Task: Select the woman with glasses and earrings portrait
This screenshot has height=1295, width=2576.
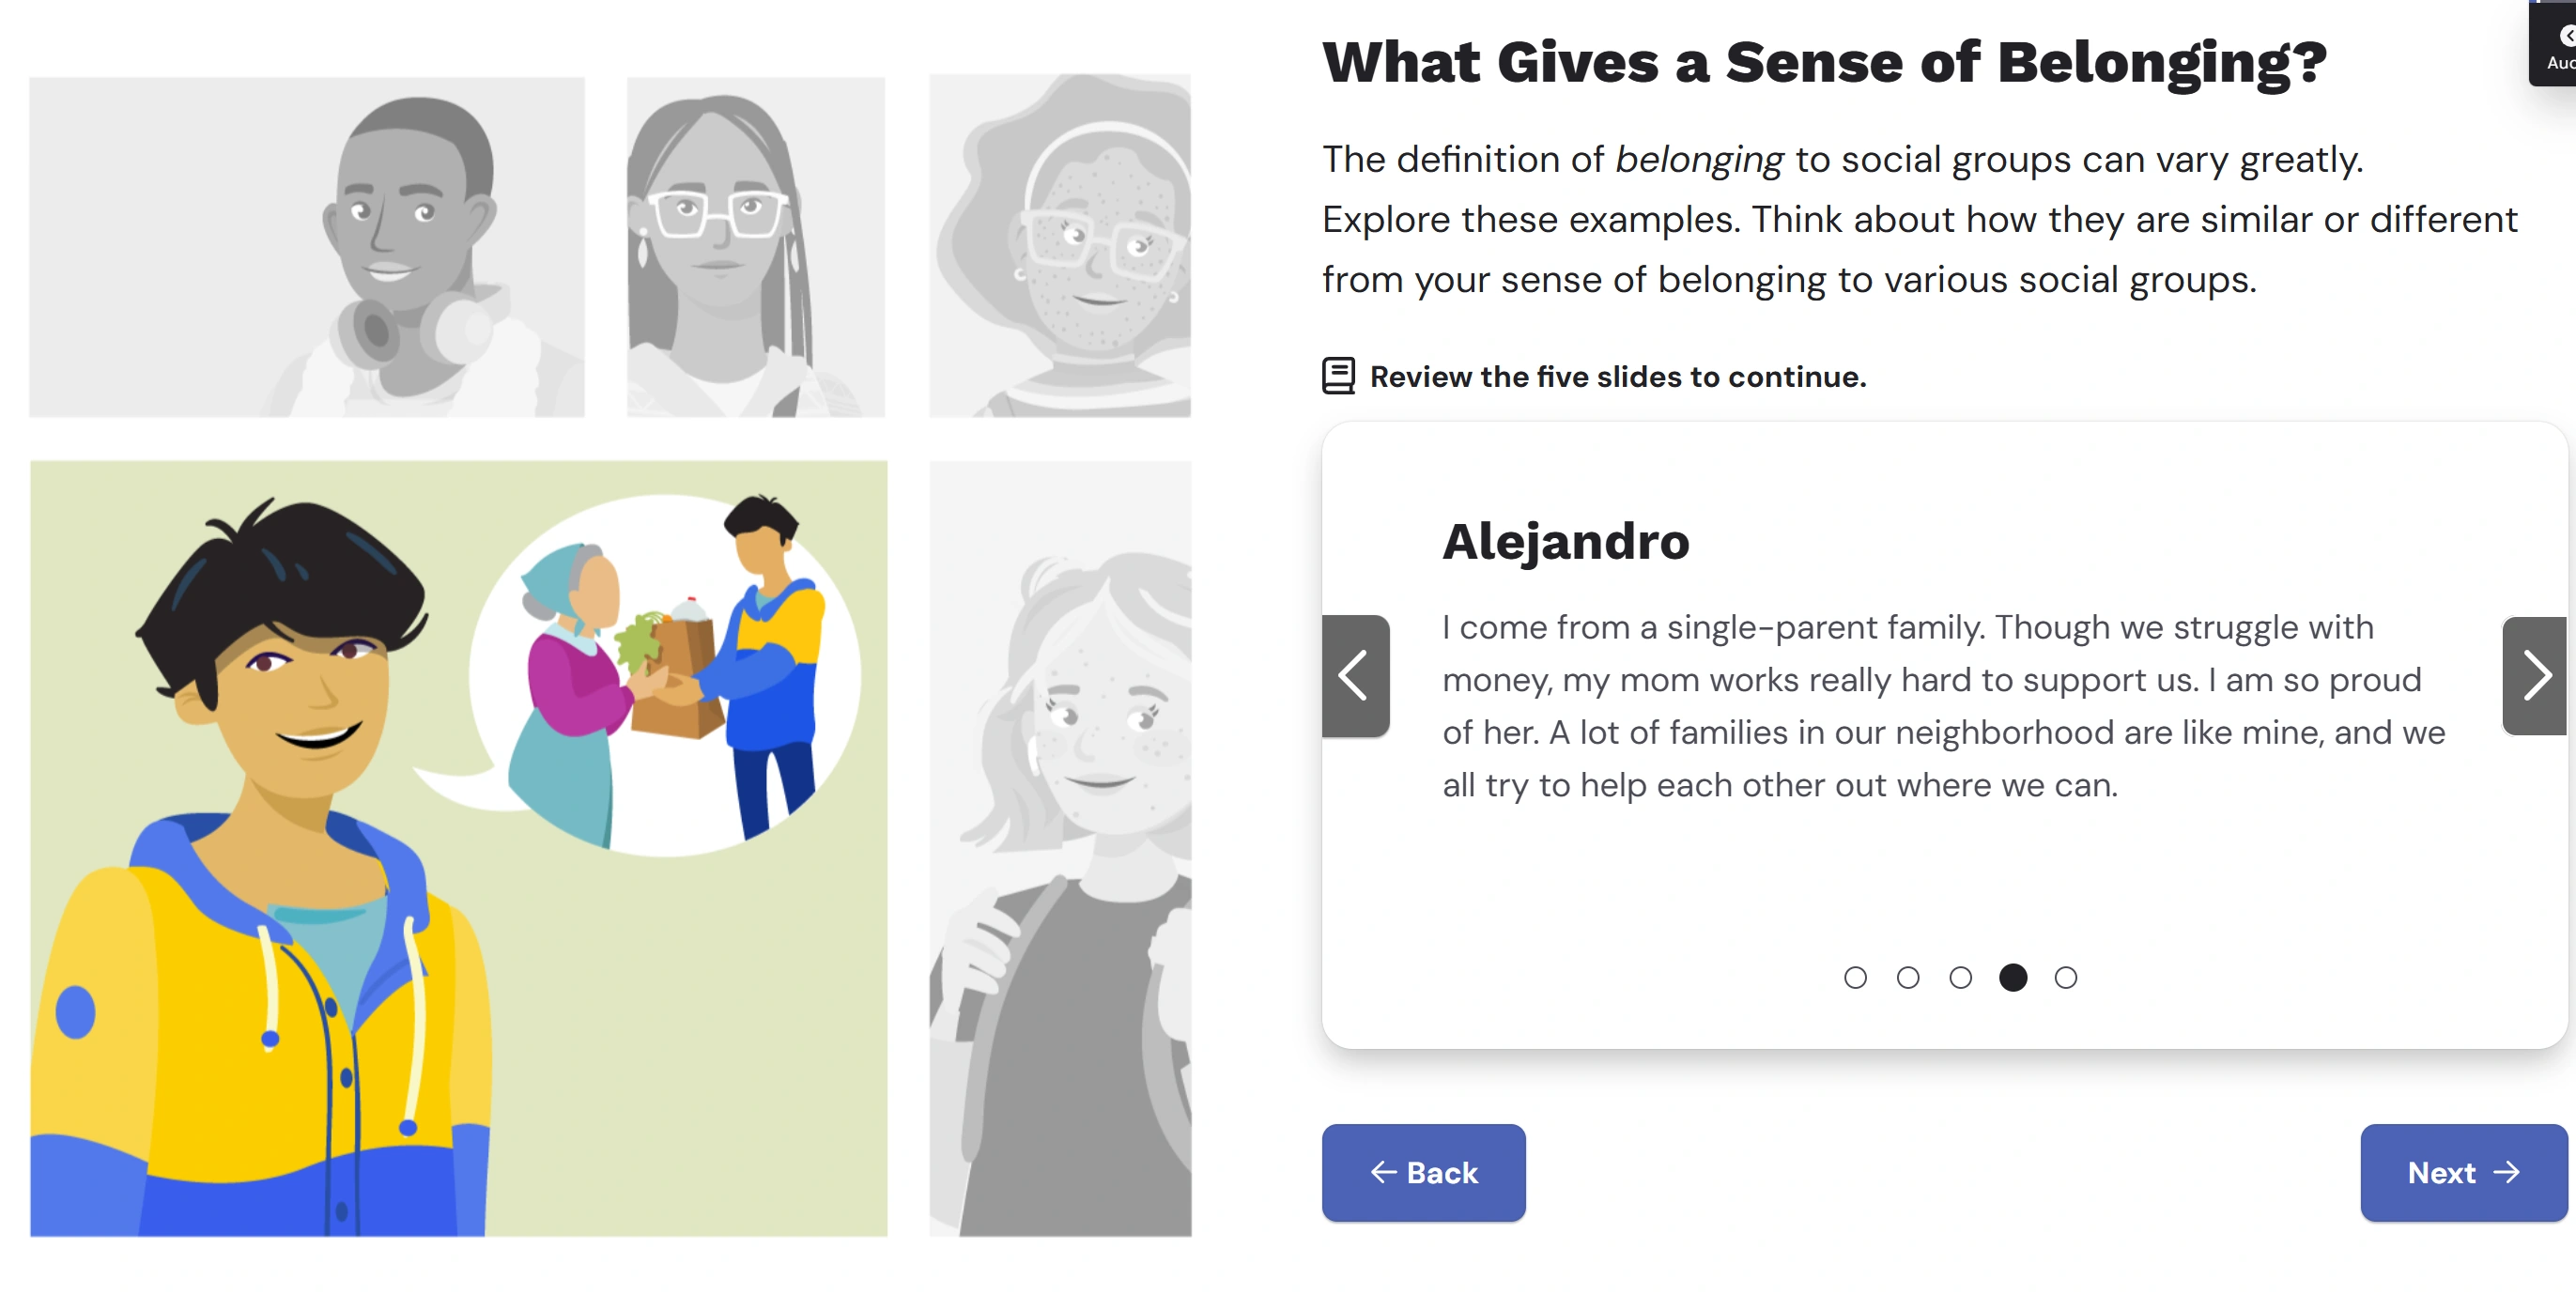Action: [755, 247]
